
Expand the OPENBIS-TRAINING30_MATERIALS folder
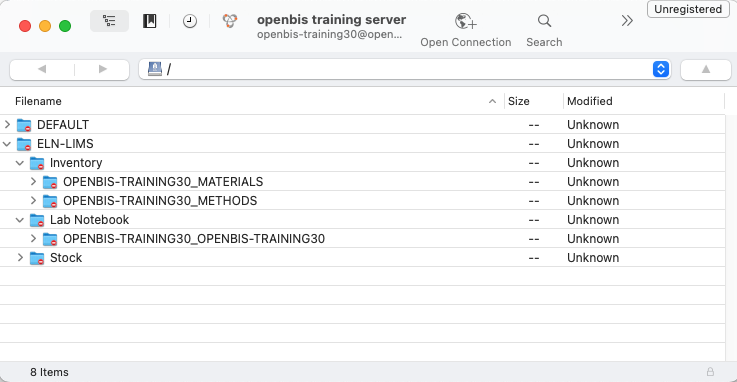pos(33,181)
